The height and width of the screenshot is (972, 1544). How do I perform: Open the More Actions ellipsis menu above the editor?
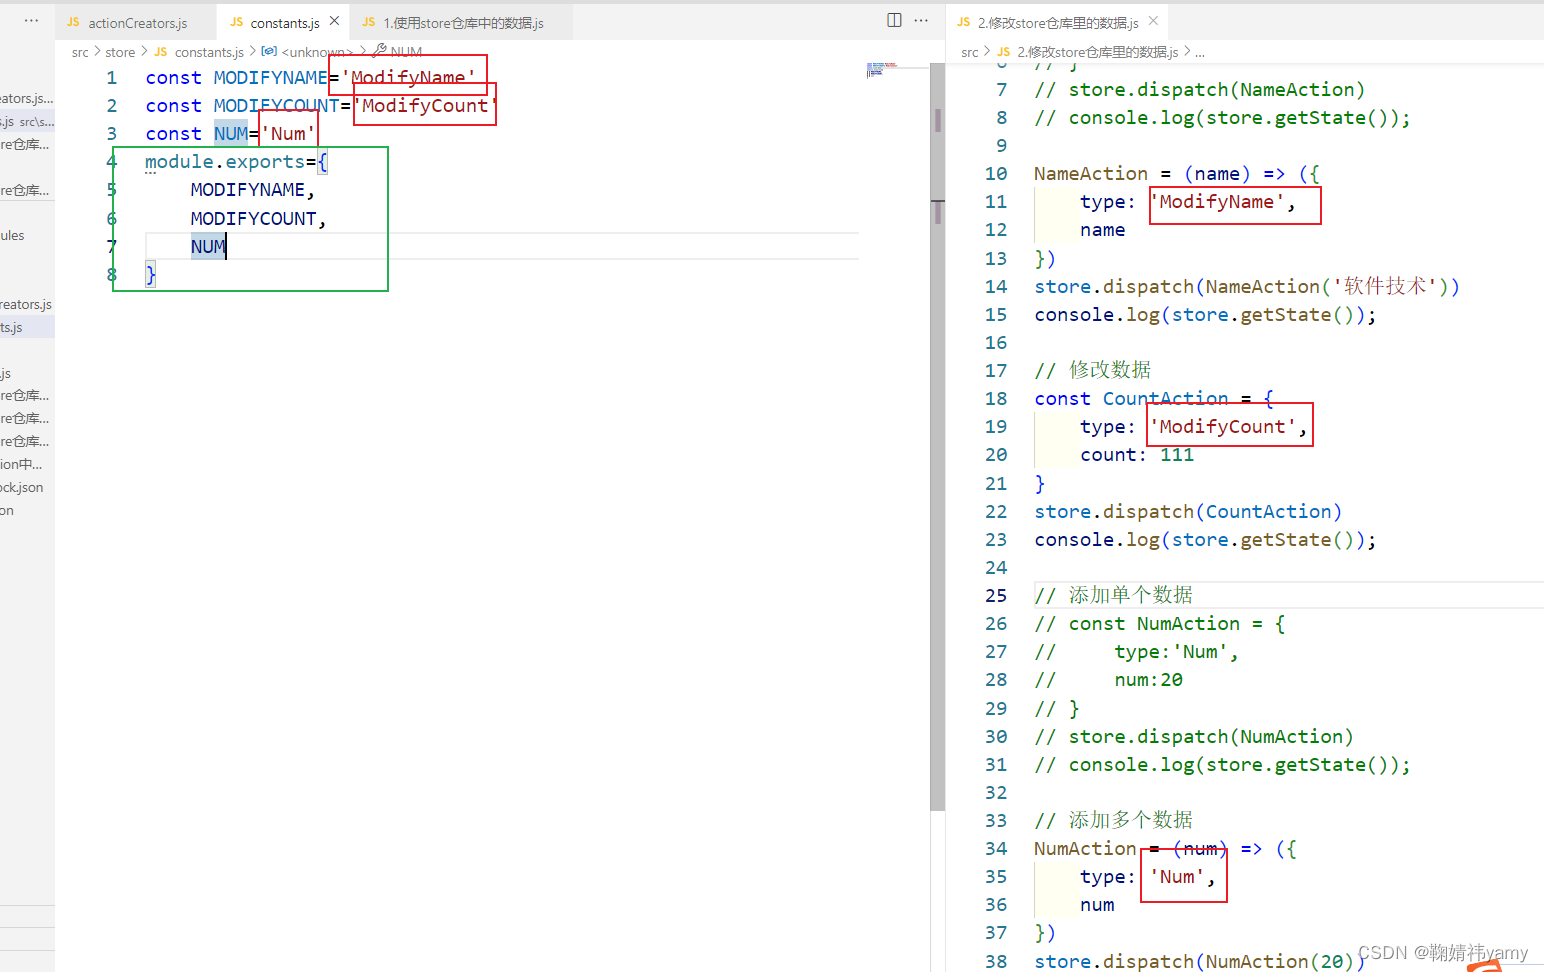point(921,20)
